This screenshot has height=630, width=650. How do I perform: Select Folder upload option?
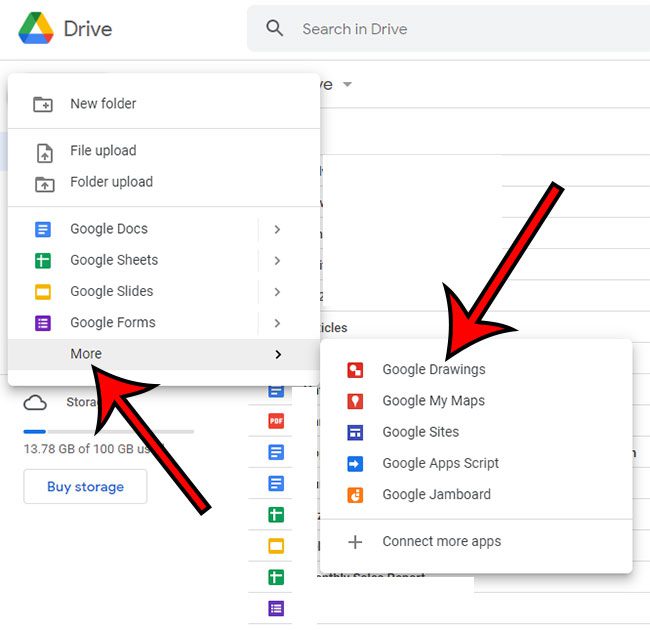164,182
